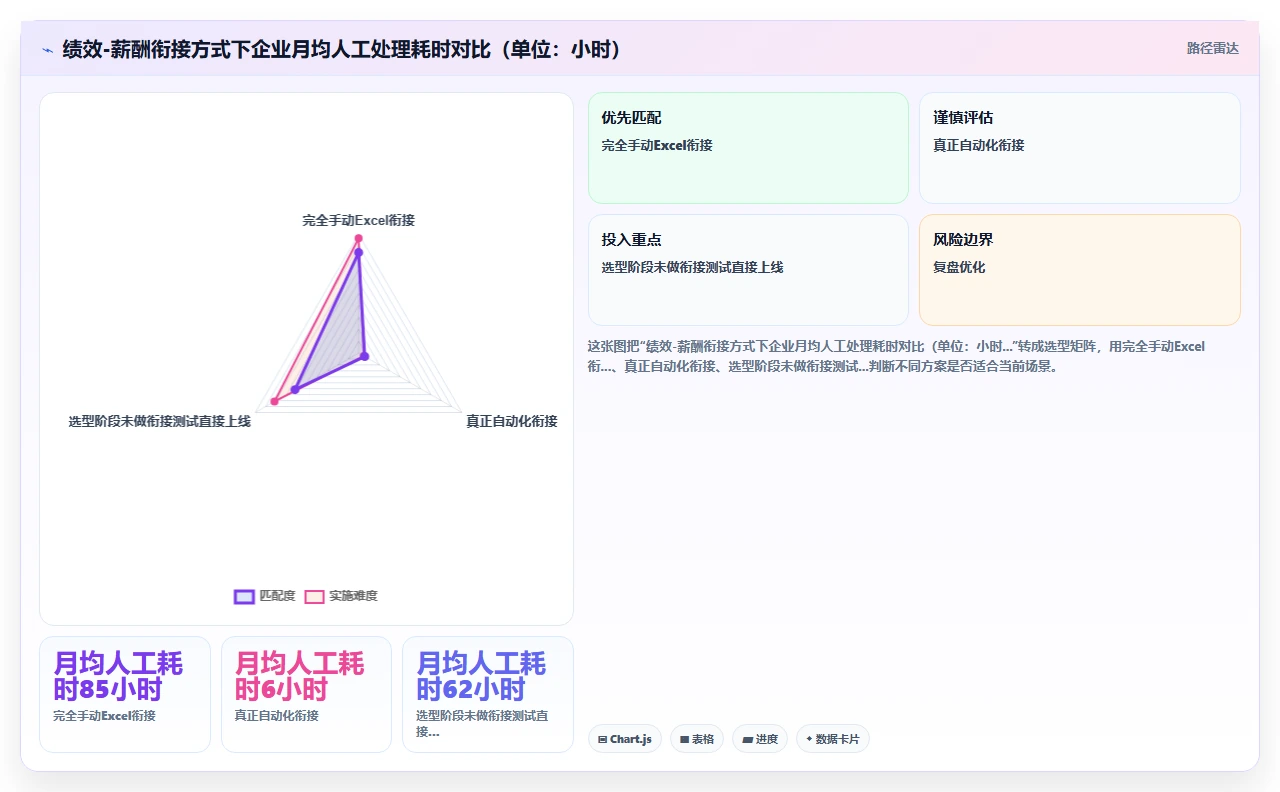This screenshot has width=1280, height=792.
Task: Click the 进度 tag
Action: 760,739
